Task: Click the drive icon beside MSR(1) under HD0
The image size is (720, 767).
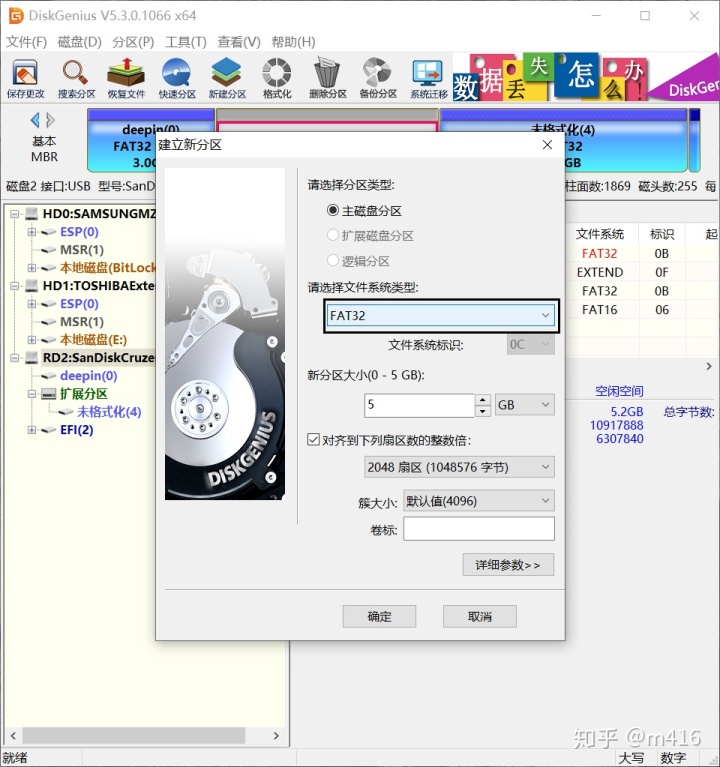Action: (x=49, y=250)
